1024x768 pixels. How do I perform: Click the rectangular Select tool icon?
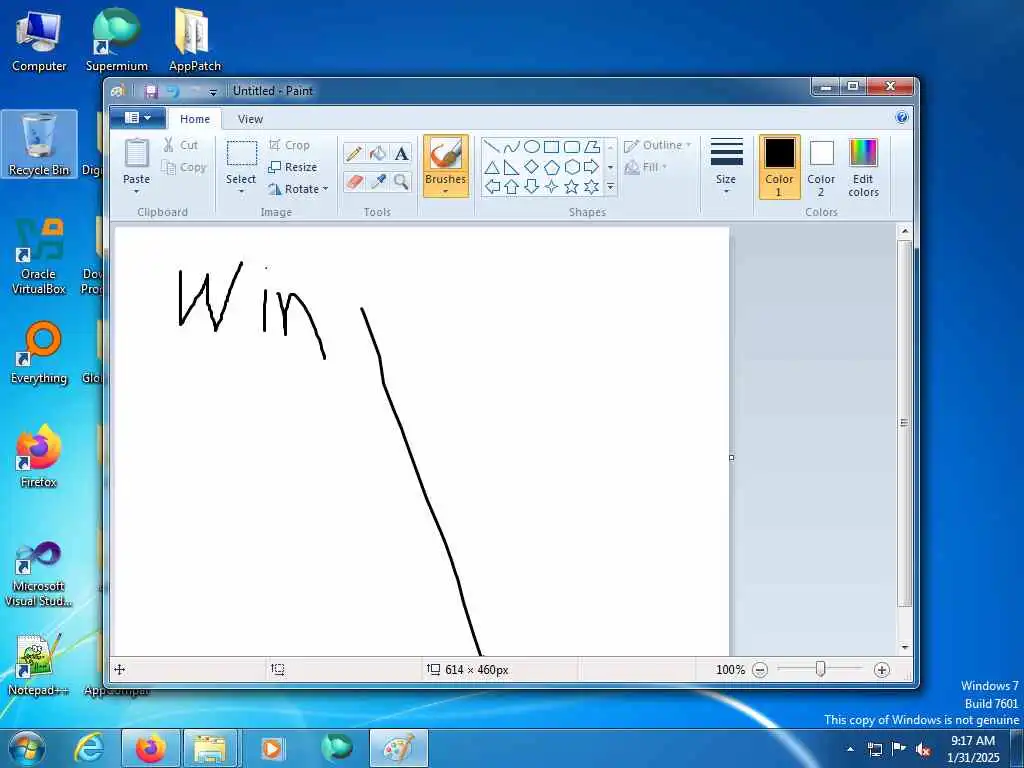click(242, 154)
